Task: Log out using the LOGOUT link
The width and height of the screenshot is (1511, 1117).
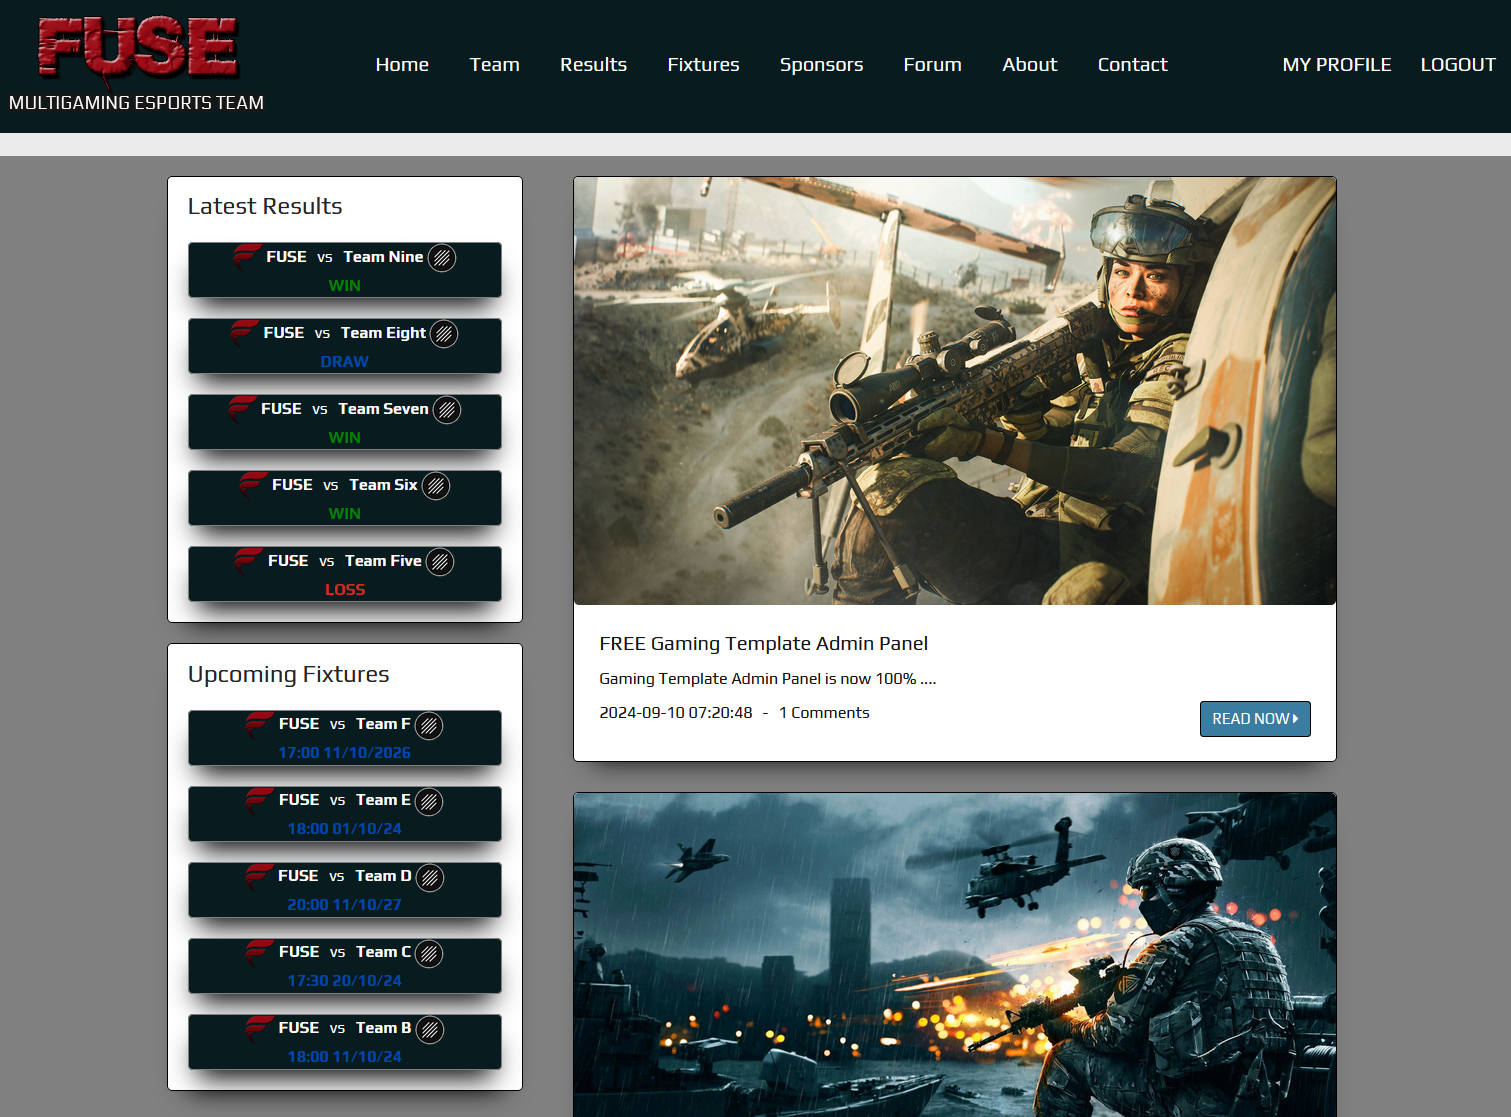Action: pyautogui.click(x=1457, y=65)
